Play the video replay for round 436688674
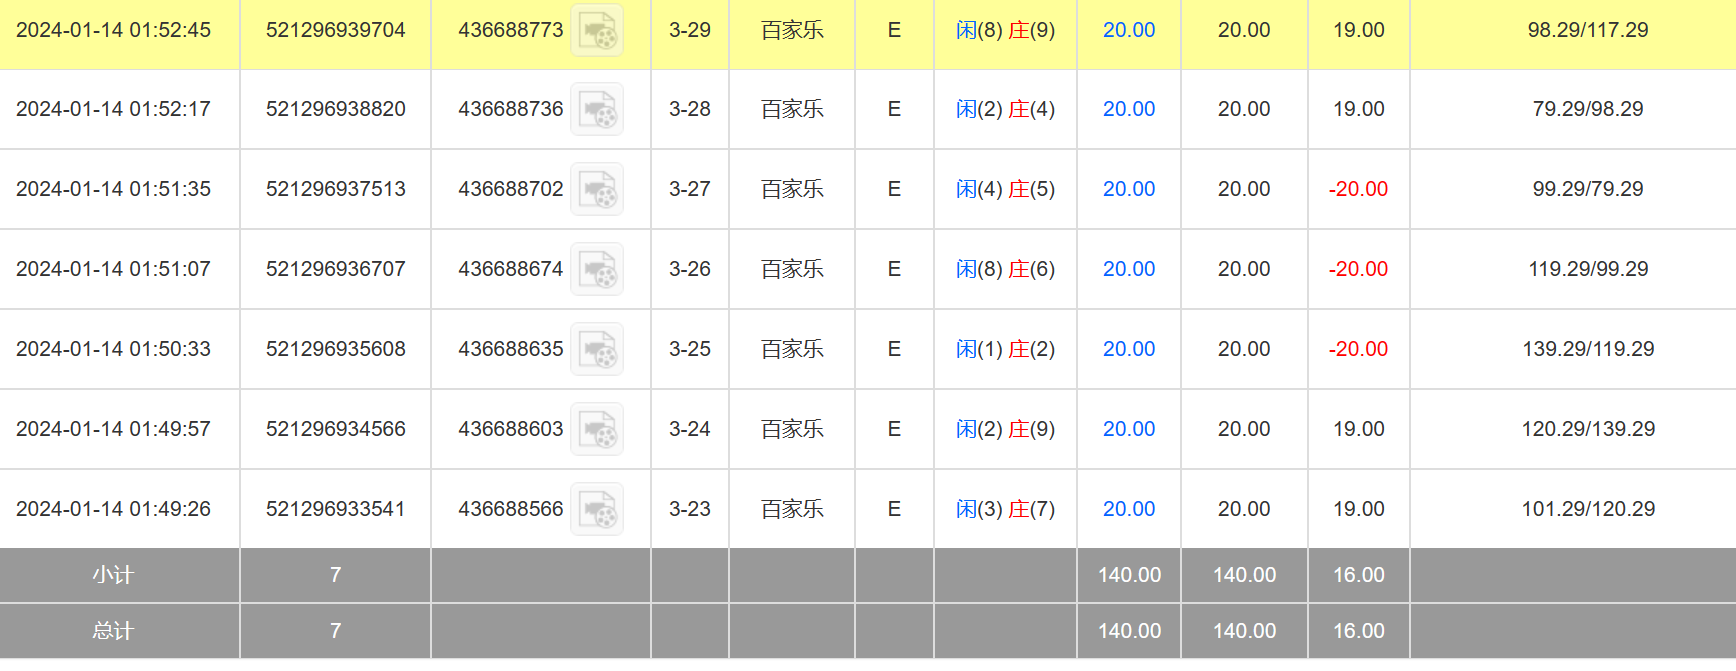1736x671 pixels. pos(597,269)
